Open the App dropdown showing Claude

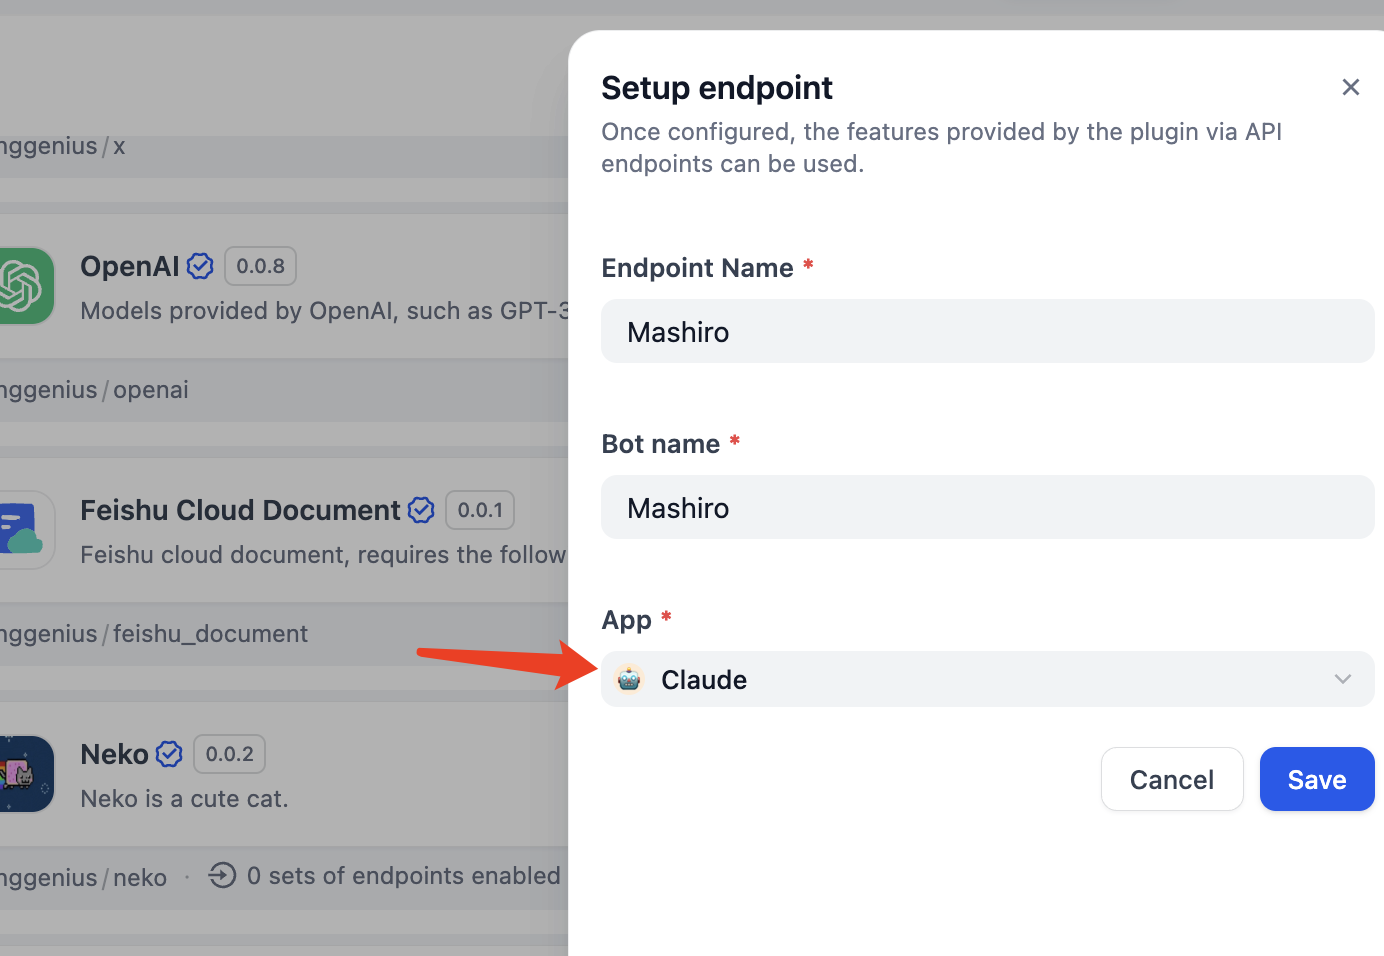tap(986, 679)
